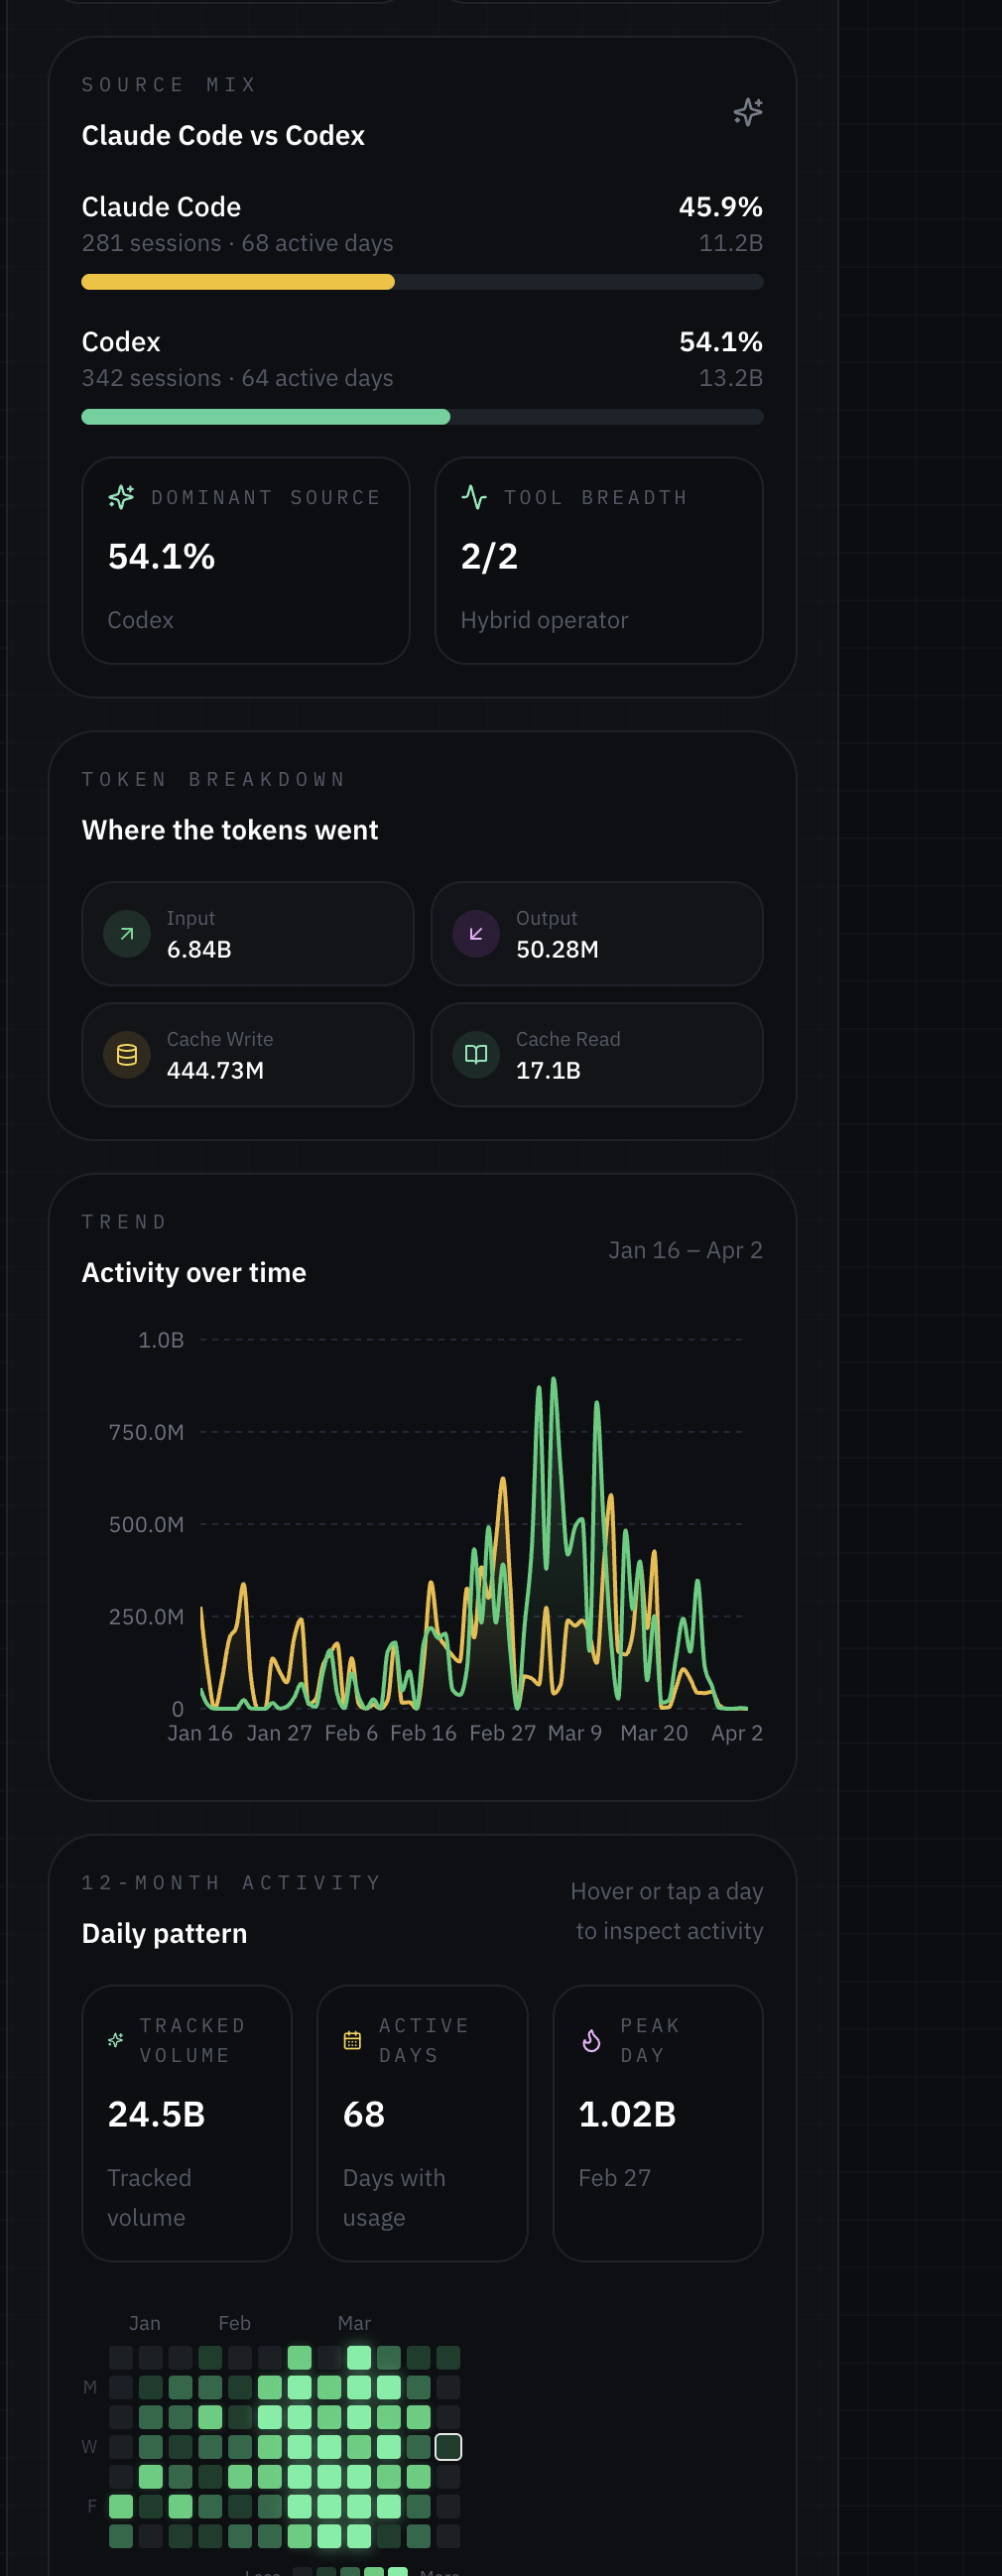Click the 12-Month Activity heading
The image size is (1002, 2576).
click(230, 1882)
